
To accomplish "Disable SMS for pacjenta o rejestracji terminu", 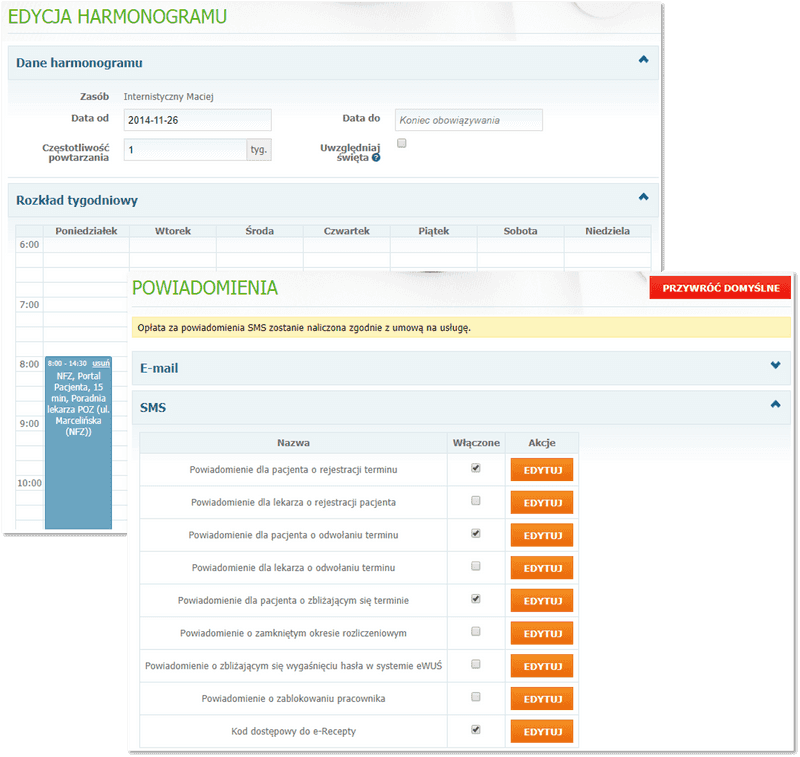I will 476,468.
